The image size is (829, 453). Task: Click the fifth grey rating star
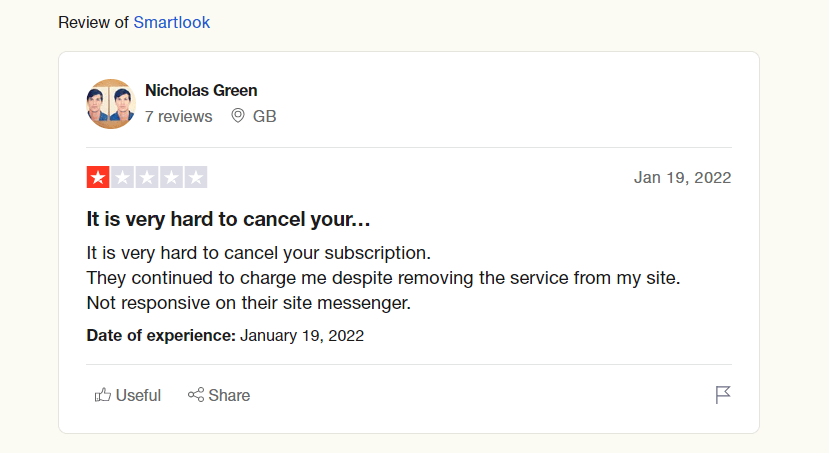pos(196,178)
